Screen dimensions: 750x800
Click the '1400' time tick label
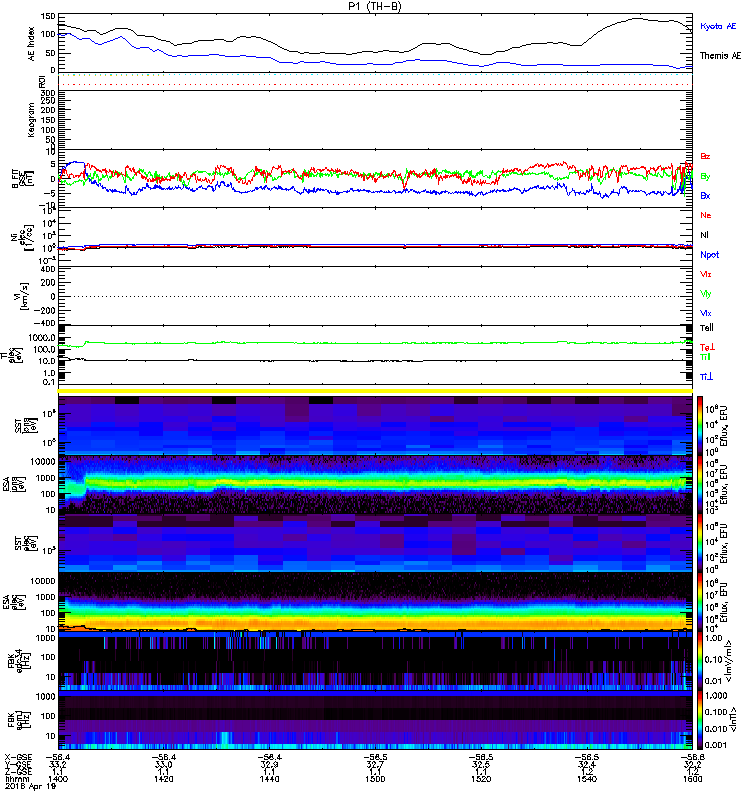click(x=58, y=779)
